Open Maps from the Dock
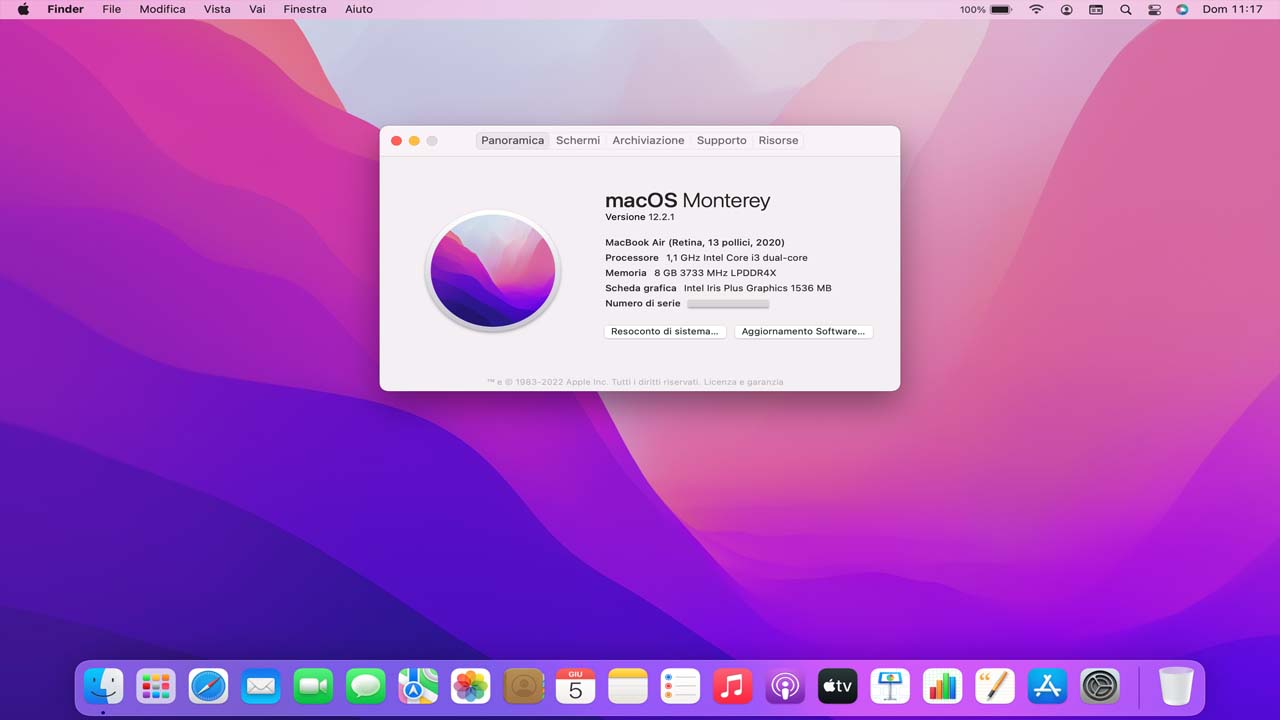Image resolution: width=1280 pixels, height=720 pixels. pos(418,686)
